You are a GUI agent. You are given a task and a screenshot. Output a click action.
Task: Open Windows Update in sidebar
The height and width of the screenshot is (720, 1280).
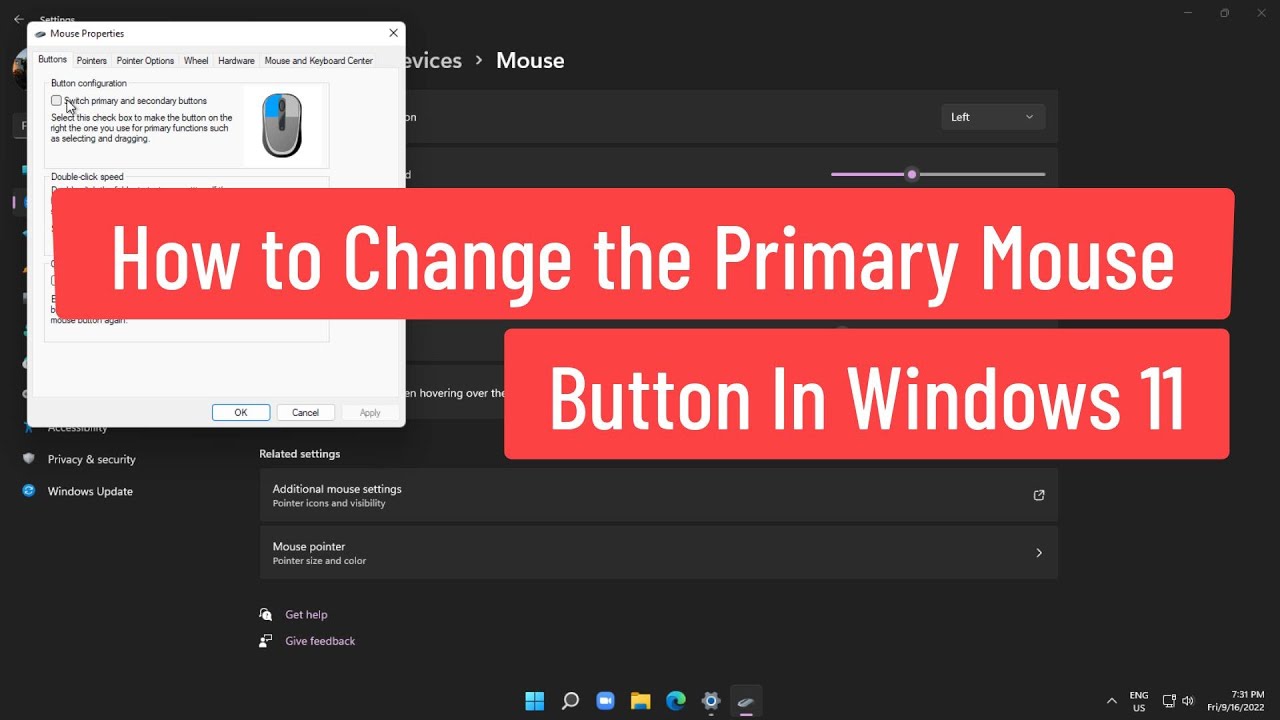tap(90, 491)
